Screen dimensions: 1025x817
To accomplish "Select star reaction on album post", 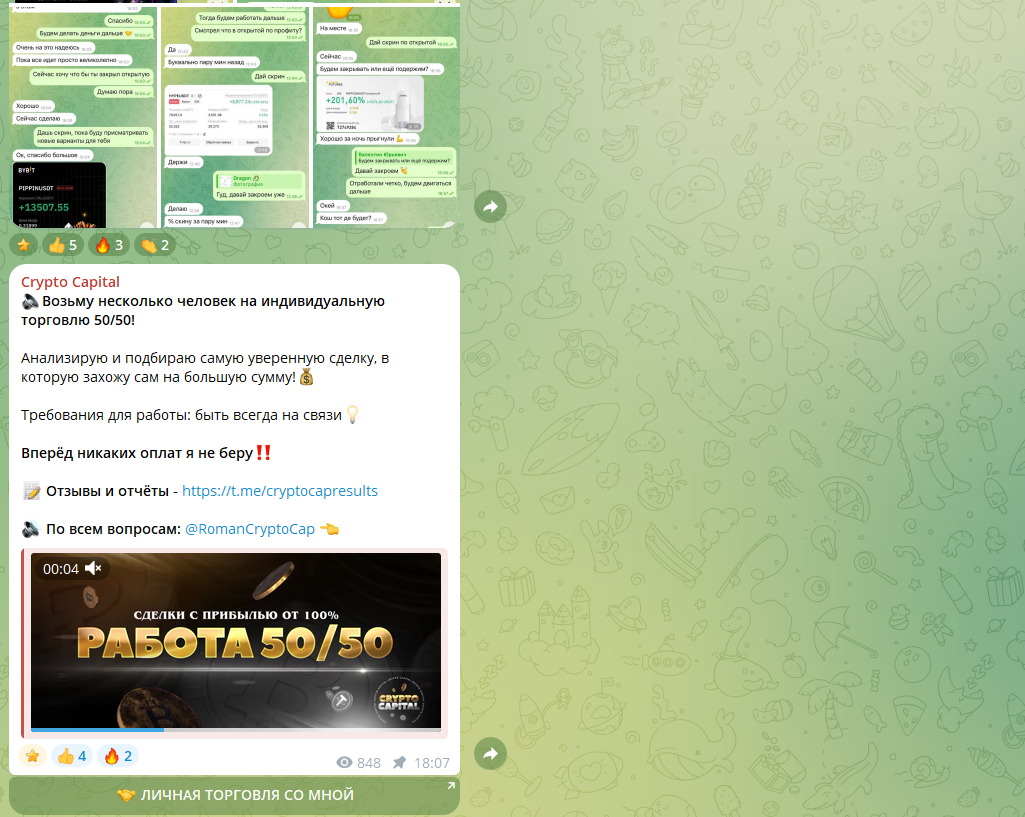I will point(24,245).
